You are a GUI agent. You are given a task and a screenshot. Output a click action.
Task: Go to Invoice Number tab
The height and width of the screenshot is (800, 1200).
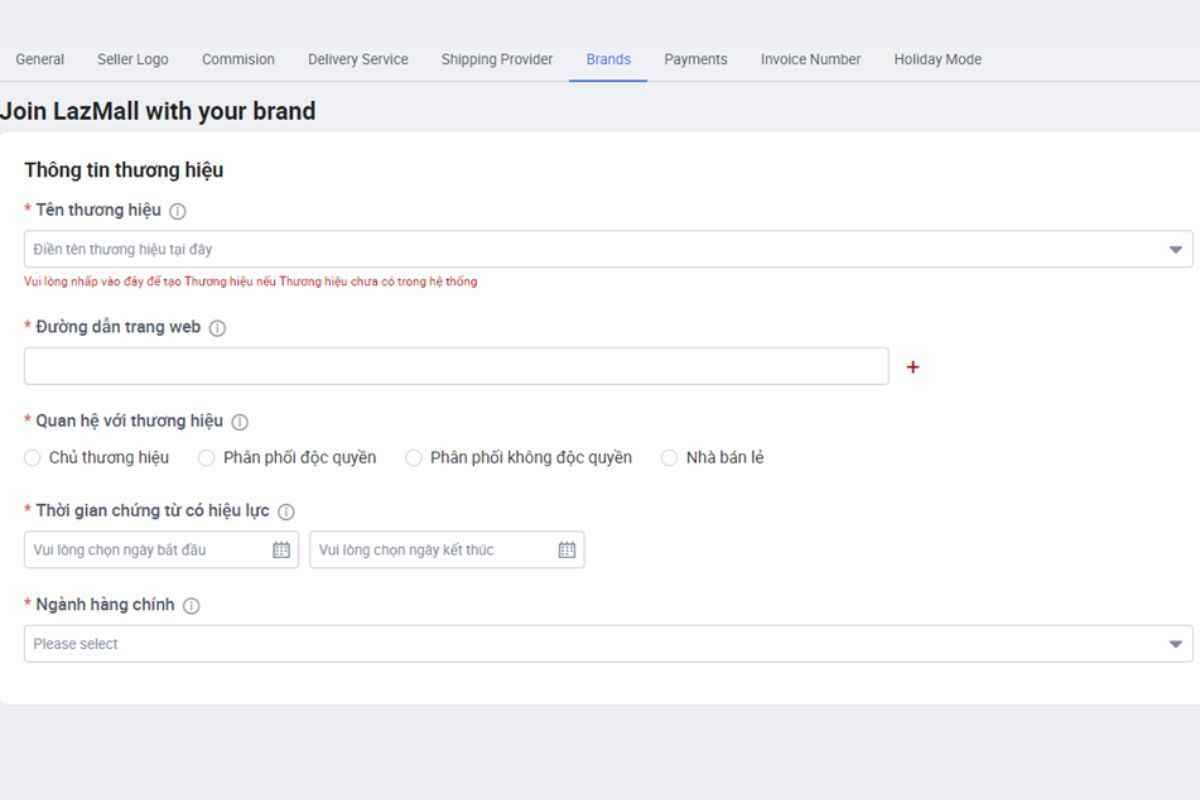811,60
